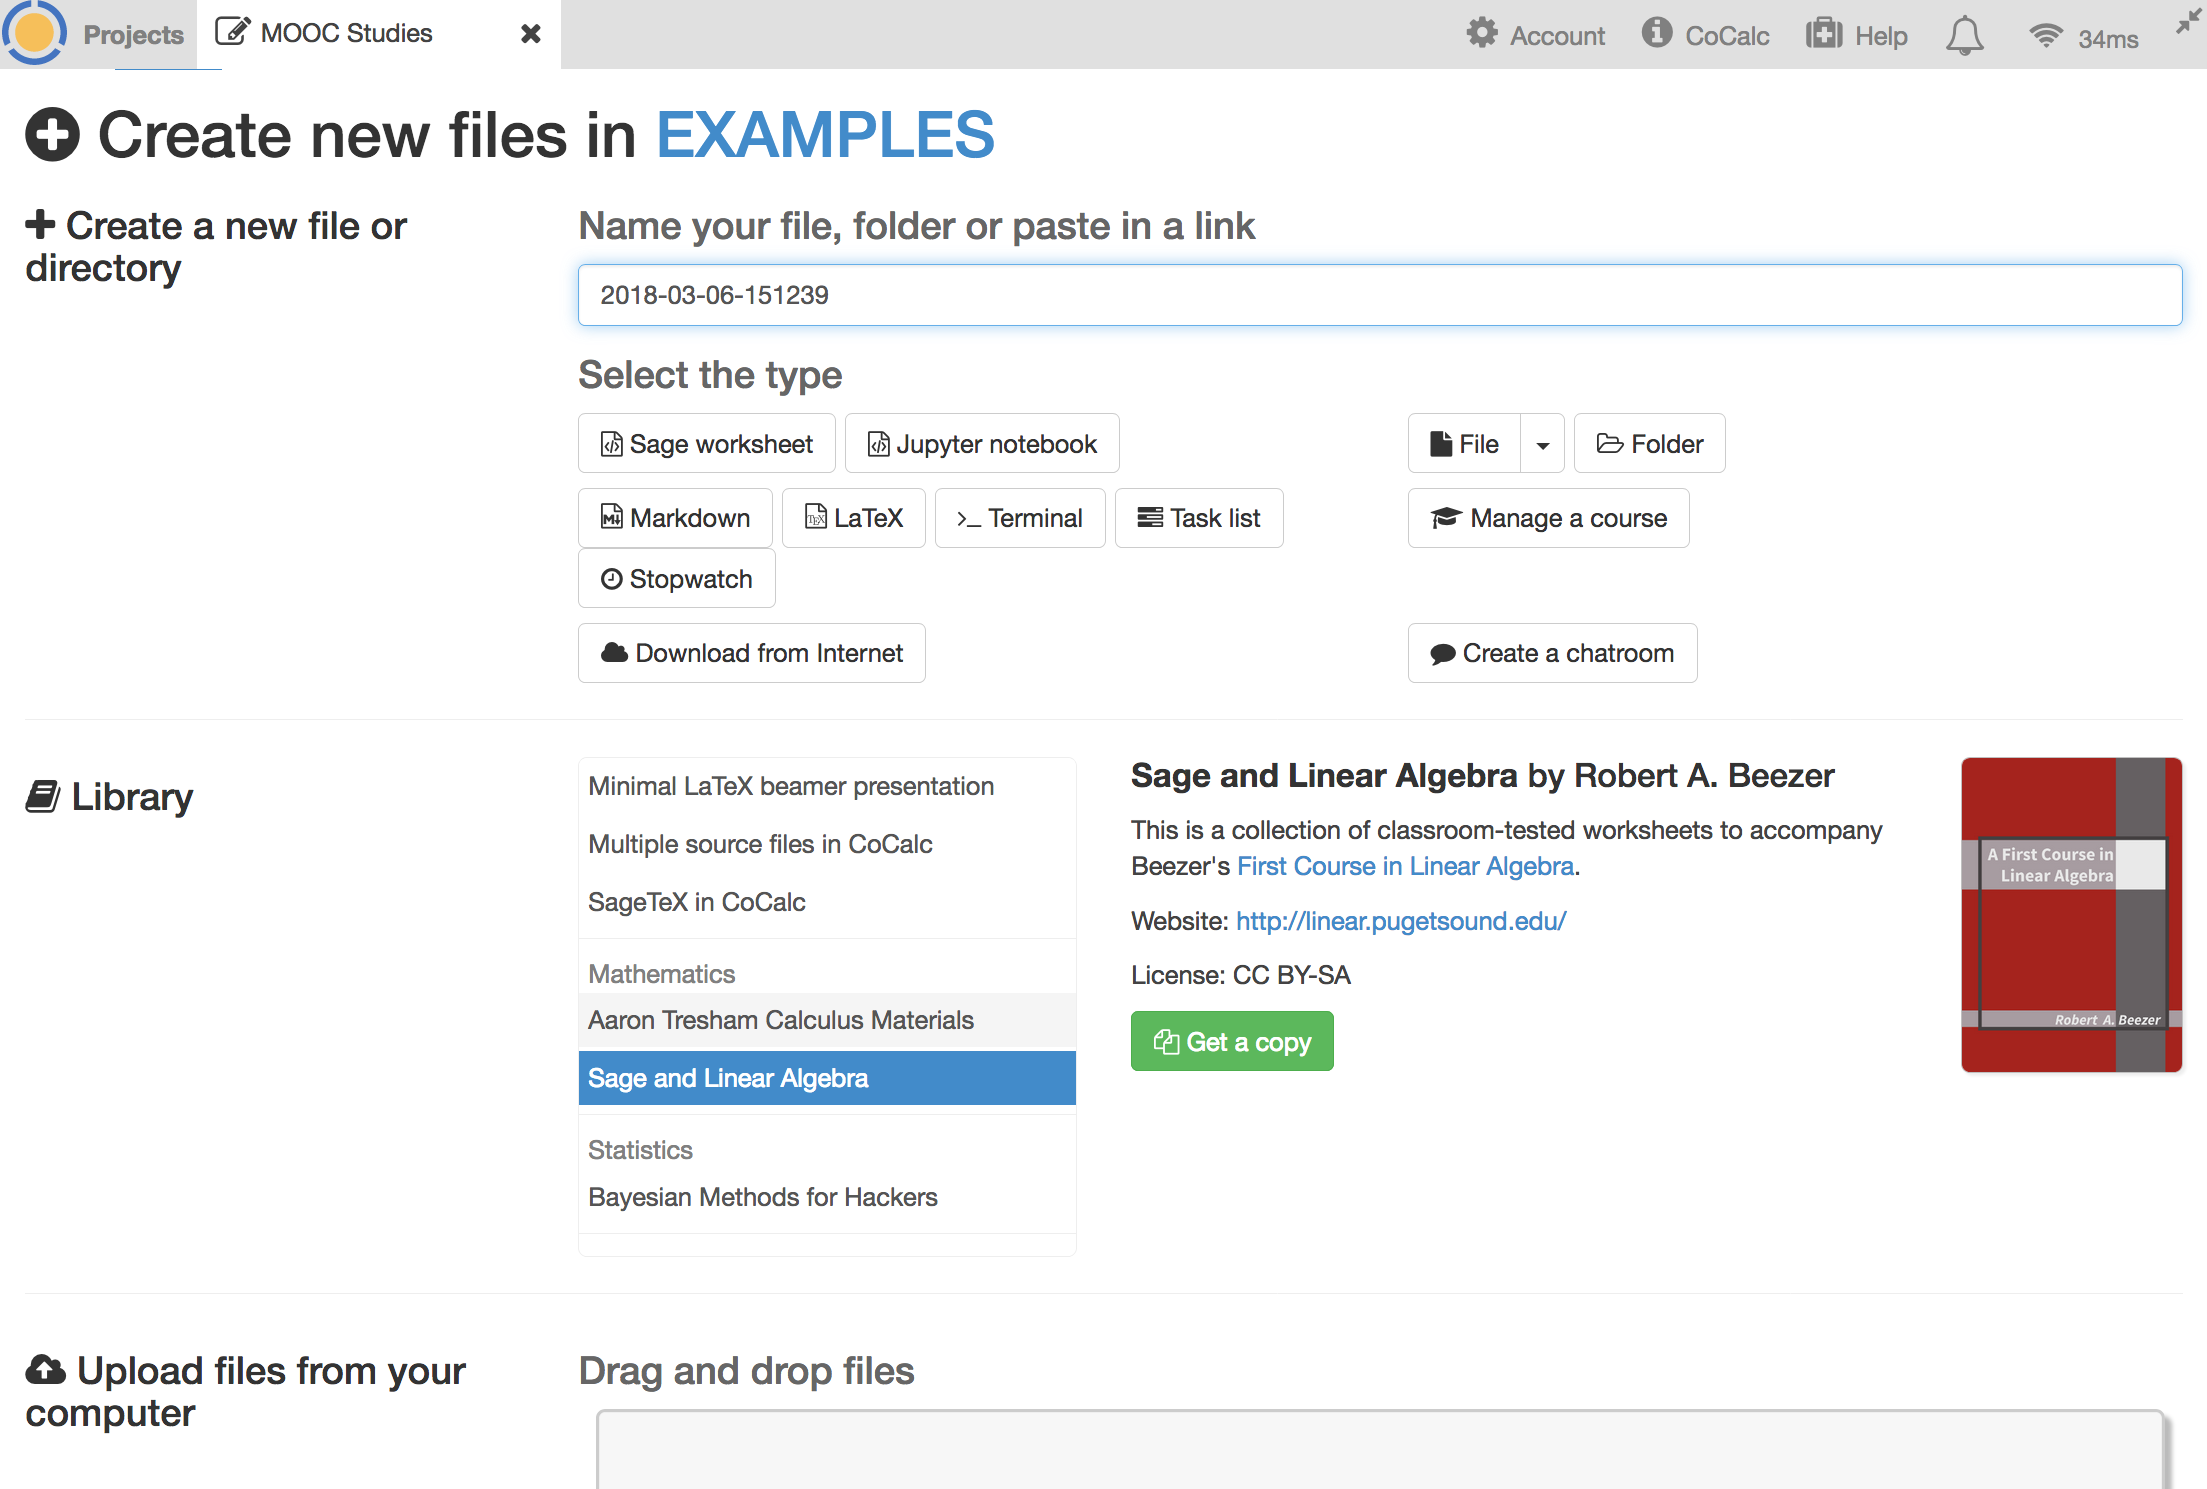Open the Projects tab
Image resolution: width=2207 pixels, height=1489 pixels.
pyautogui.click(x=133, y=35)
